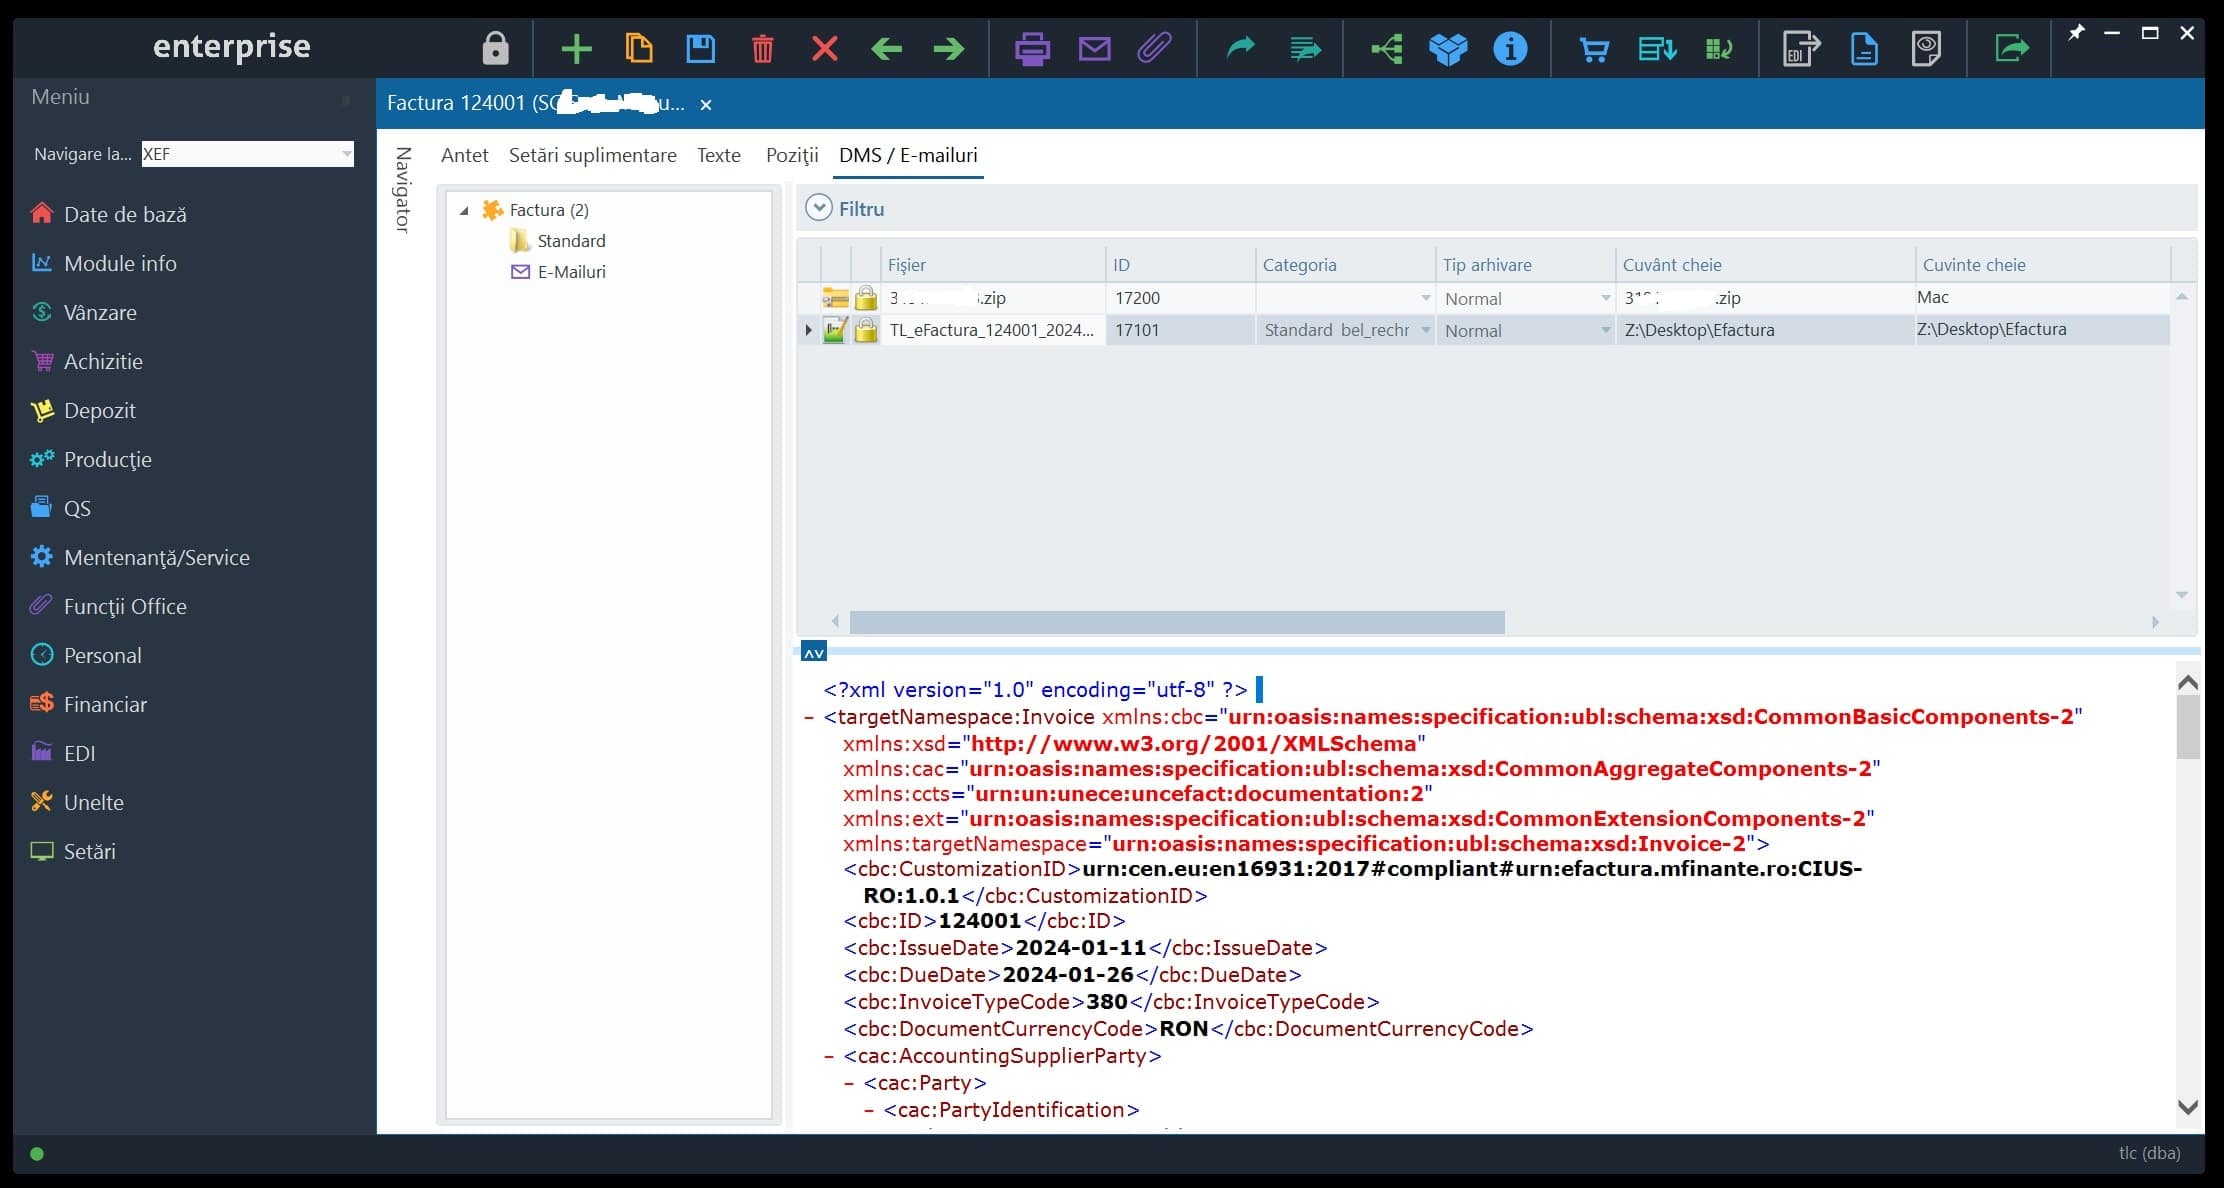Click the green lines-with-arrow icon

coord(1304,48)
